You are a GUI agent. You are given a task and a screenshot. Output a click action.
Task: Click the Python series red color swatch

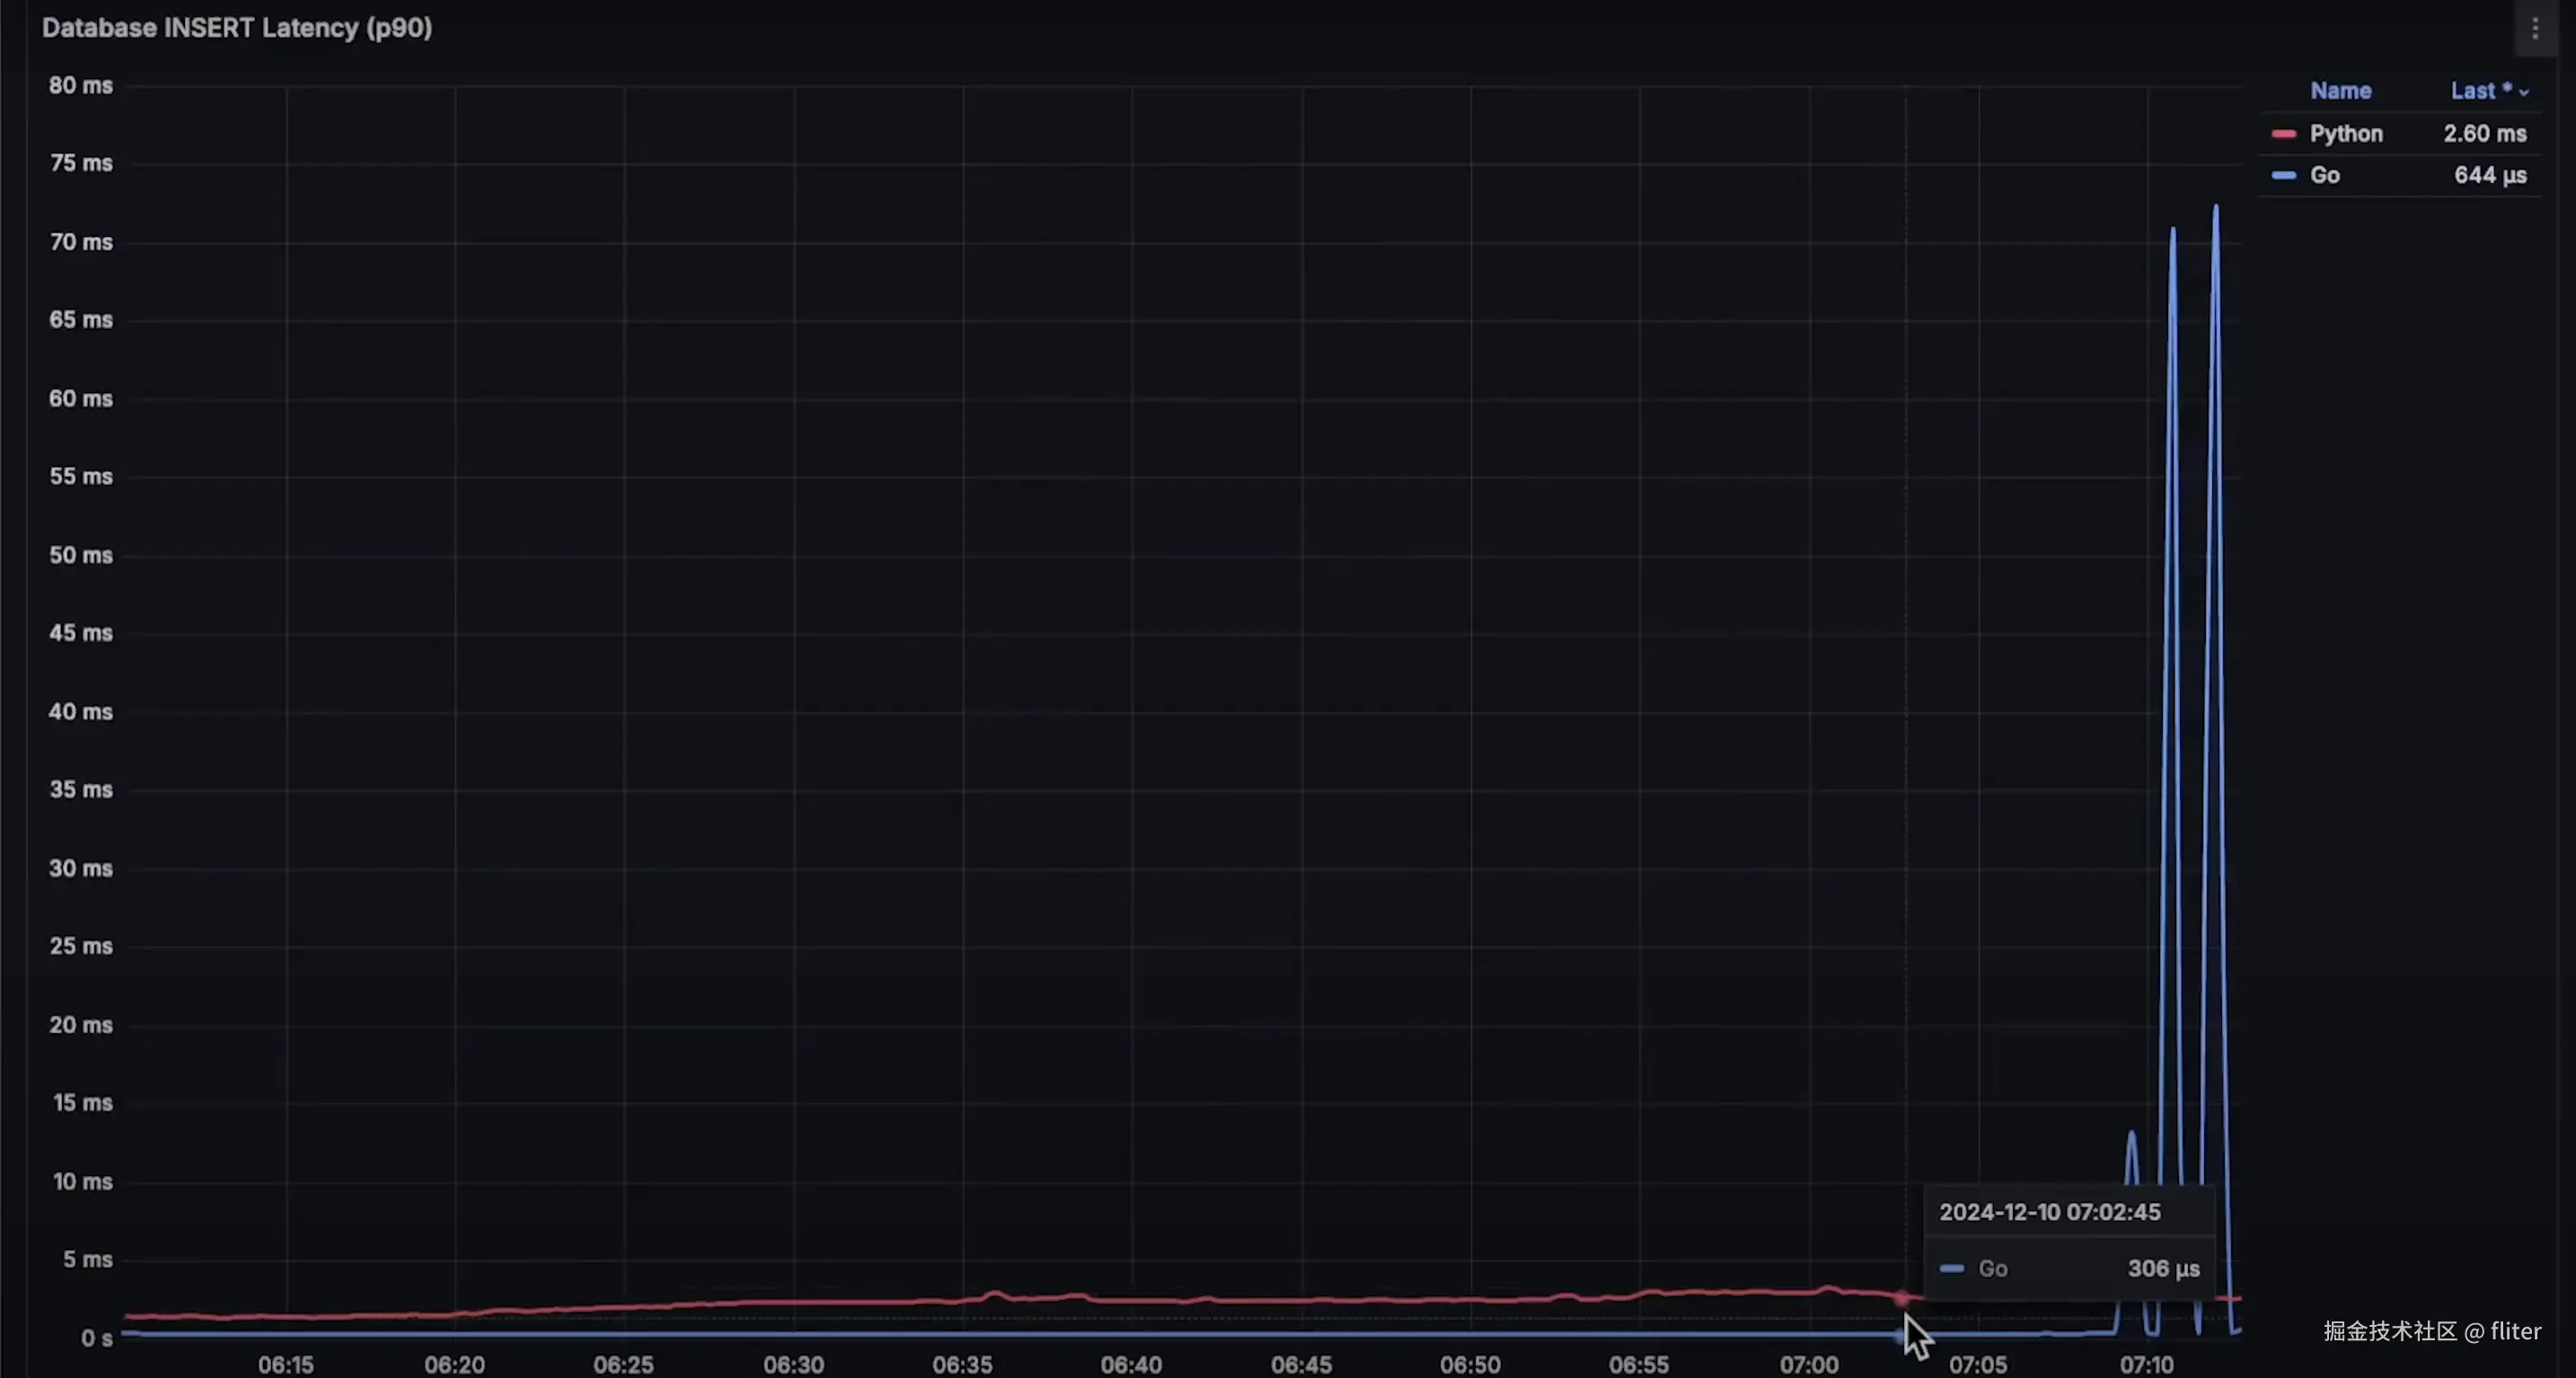point(2283,134)
